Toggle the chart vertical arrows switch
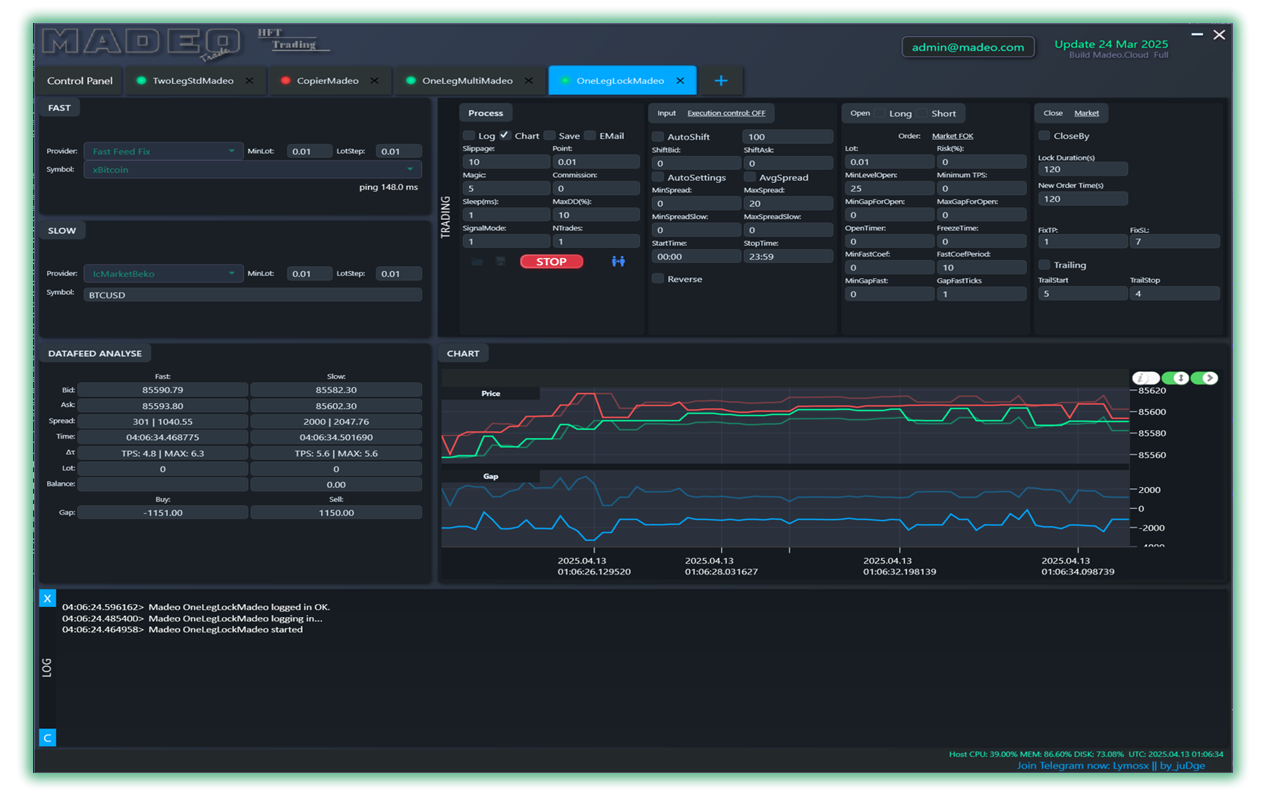This screenshot has width=1265, height=796. 1175,378
